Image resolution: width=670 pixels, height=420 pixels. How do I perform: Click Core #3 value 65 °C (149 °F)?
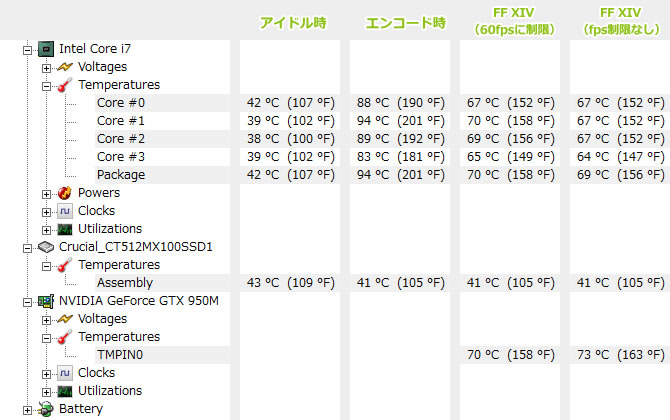(511, 157)
